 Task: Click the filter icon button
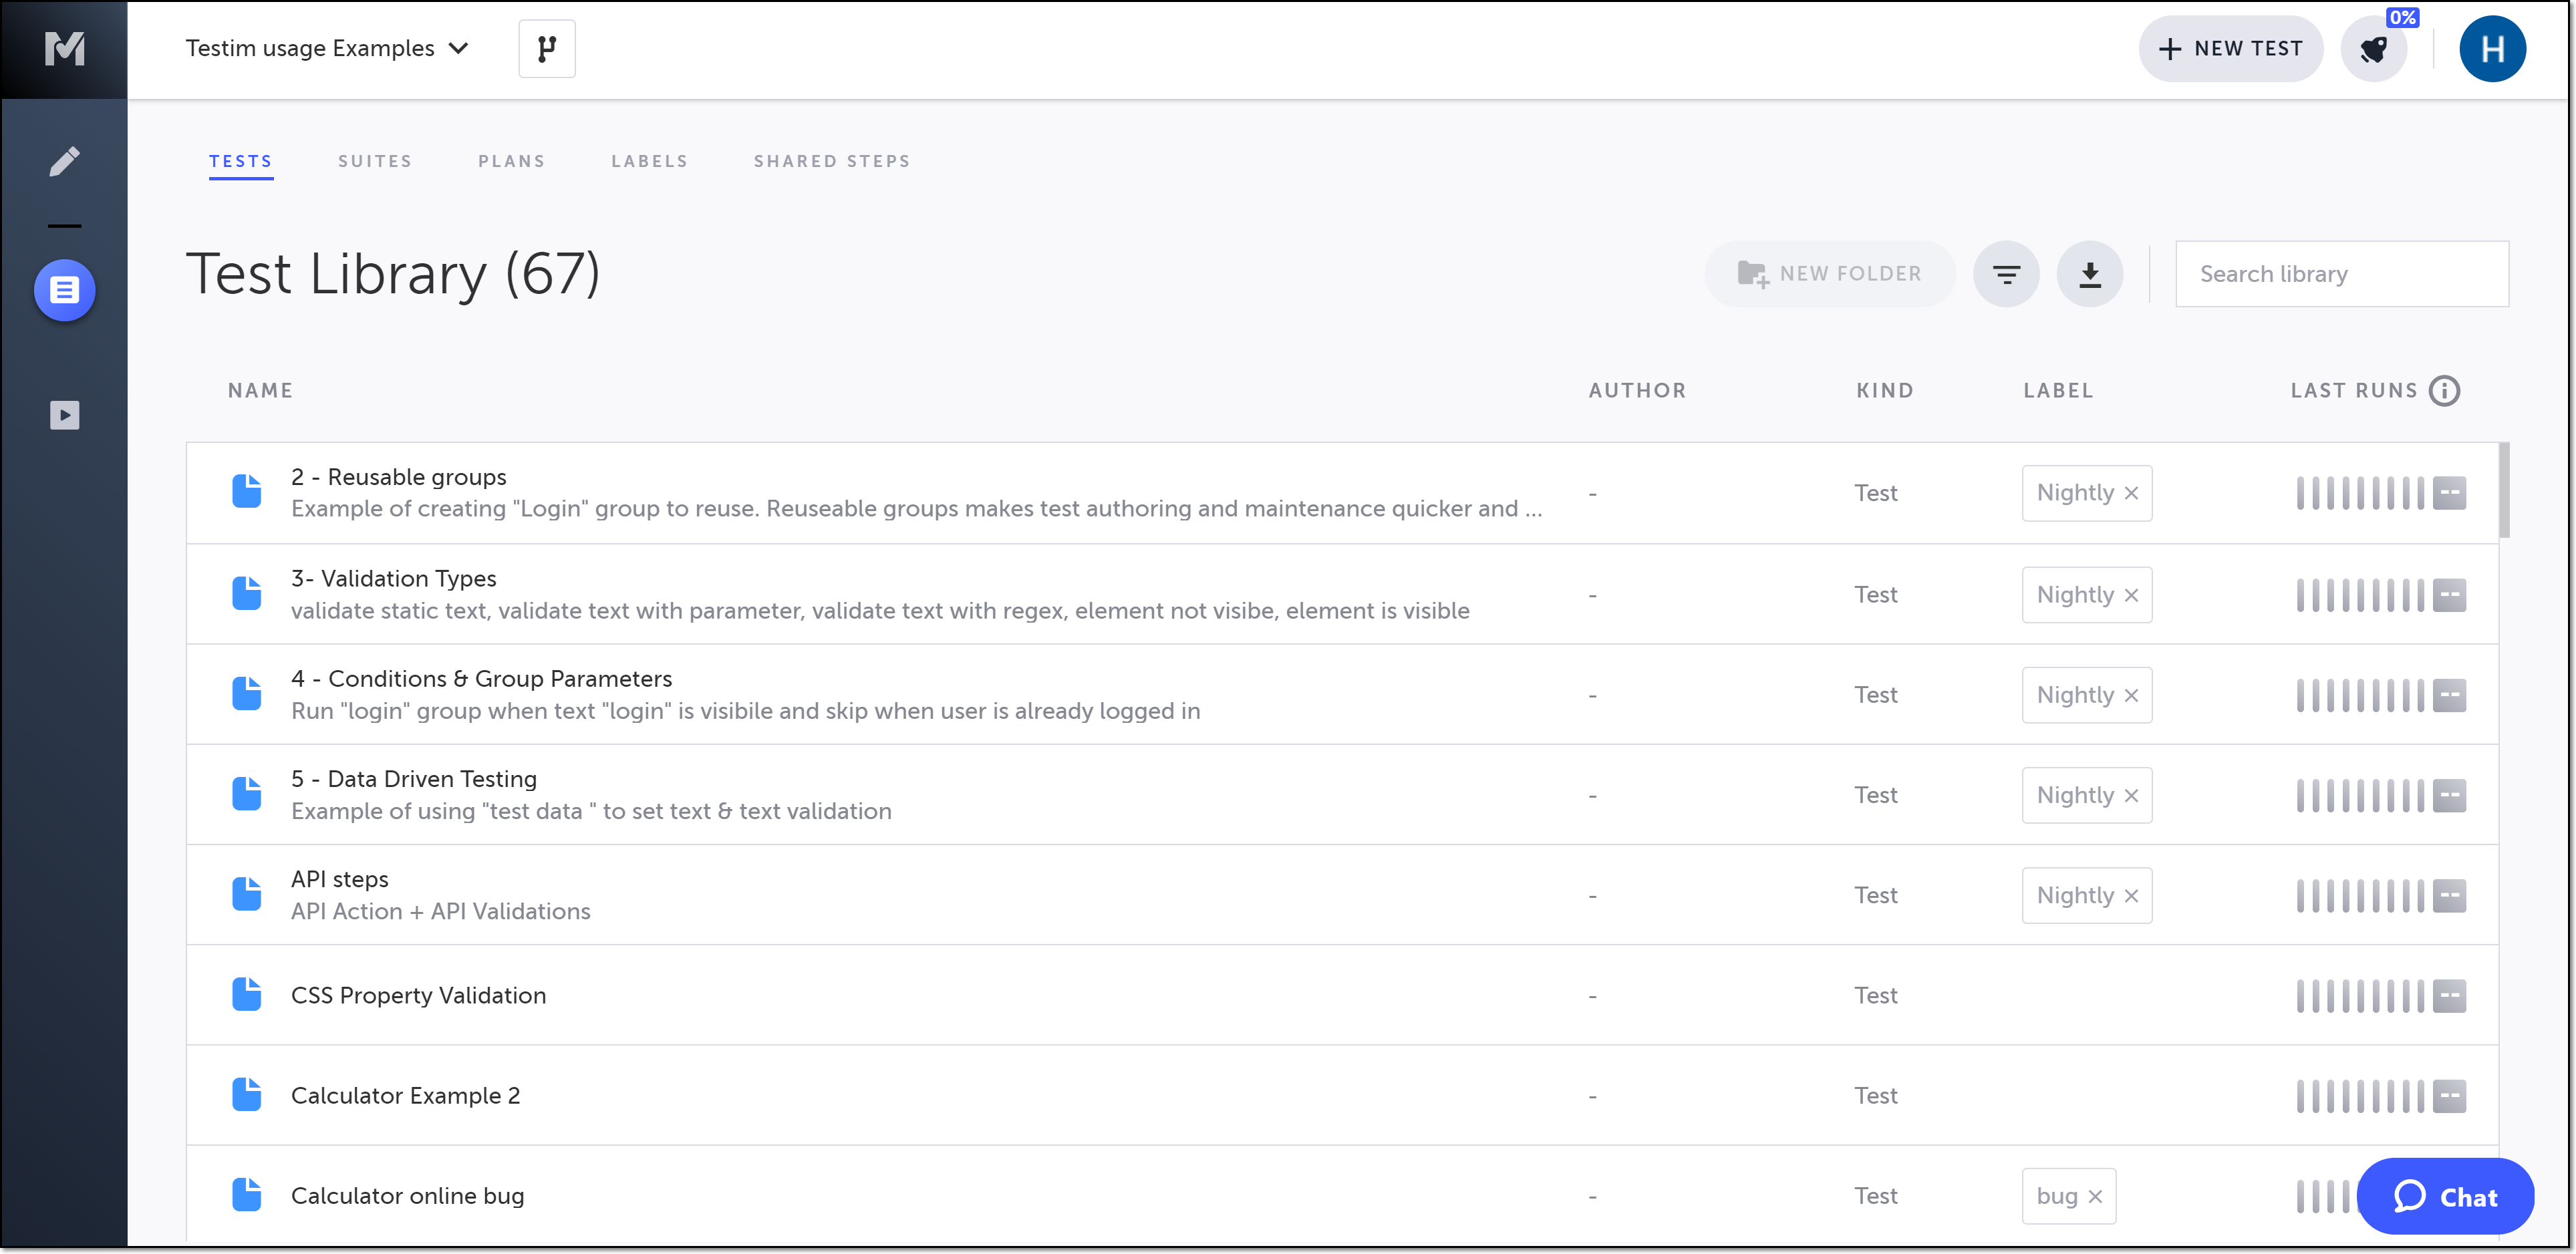coord(2006,274)
